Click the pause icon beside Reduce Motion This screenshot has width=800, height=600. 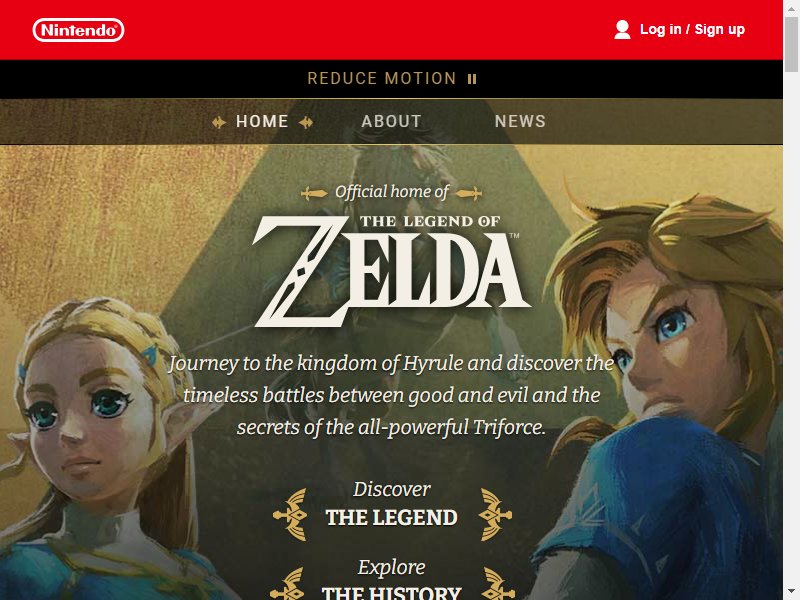point(472,79)
